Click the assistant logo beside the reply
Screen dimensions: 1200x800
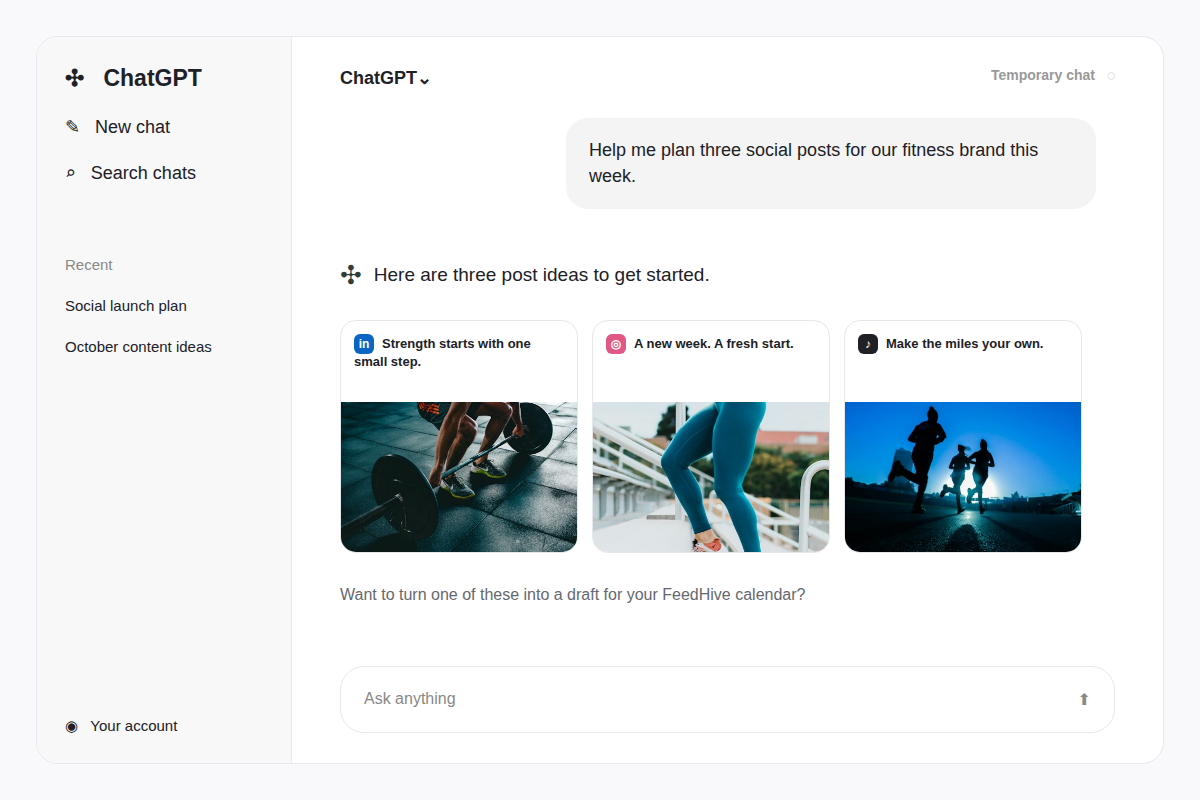coord(351,275)
